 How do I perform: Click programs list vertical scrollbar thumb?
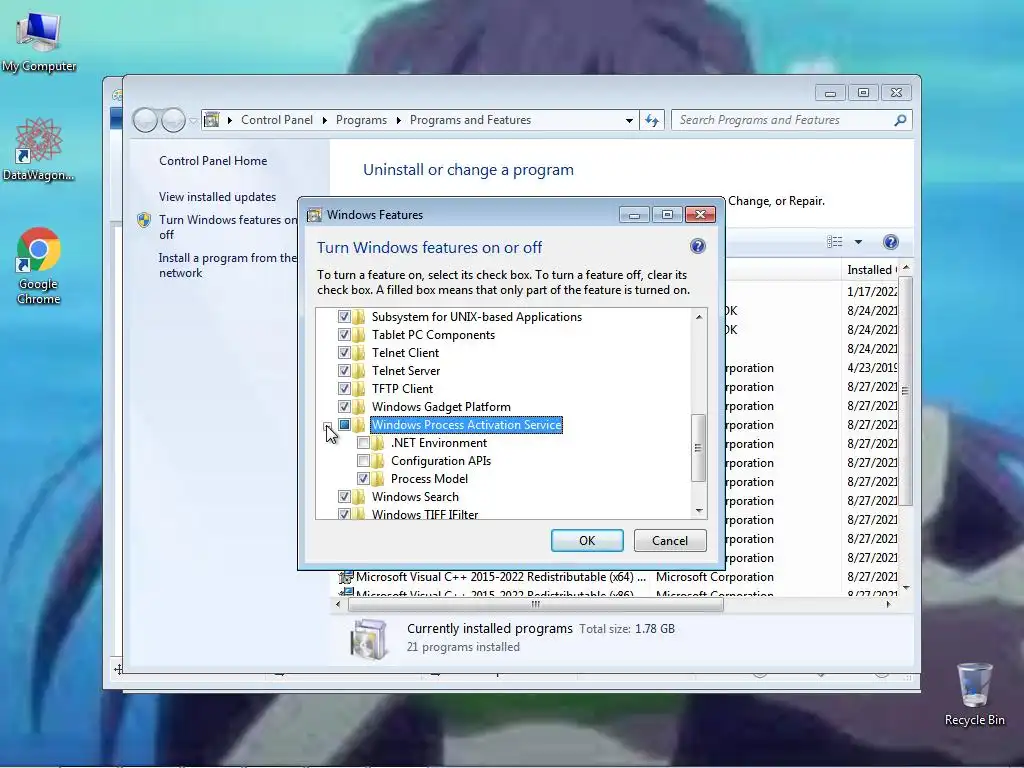click(x=905, y=391)
